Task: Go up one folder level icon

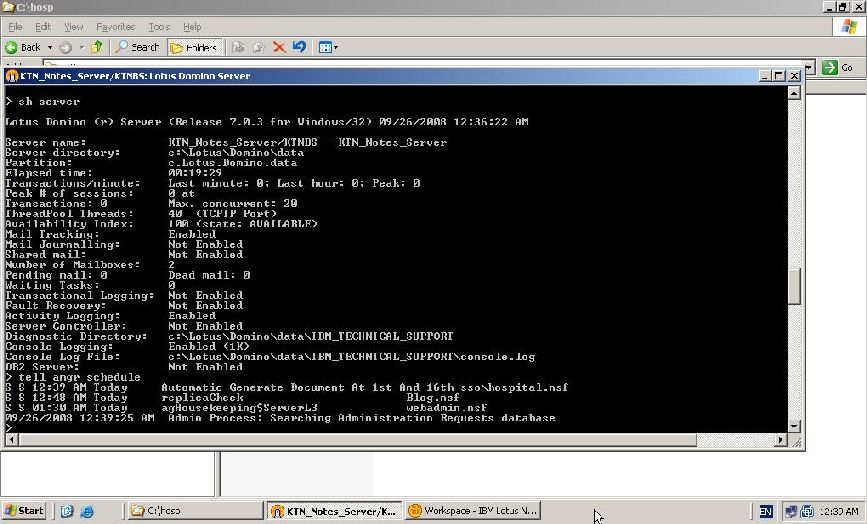Action: pos(97,47)
